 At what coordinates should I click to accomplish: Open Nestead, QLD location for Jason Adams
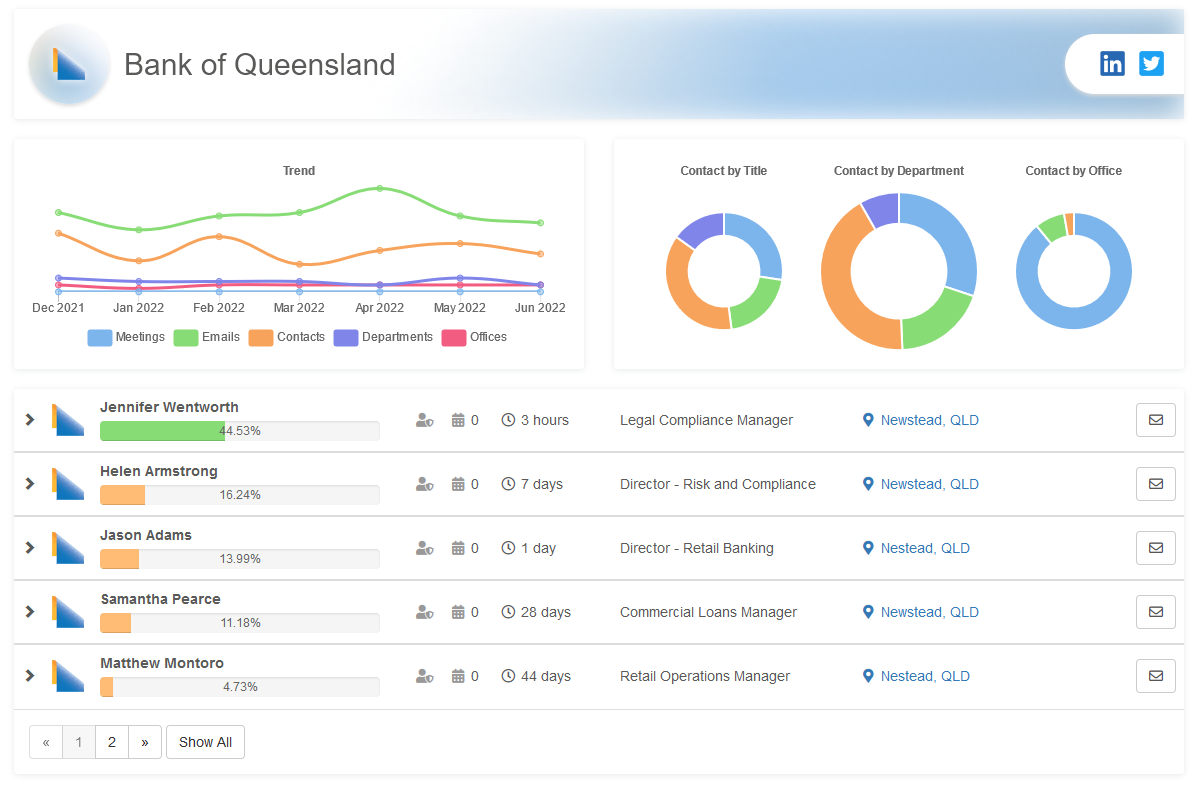click(916, 548)
